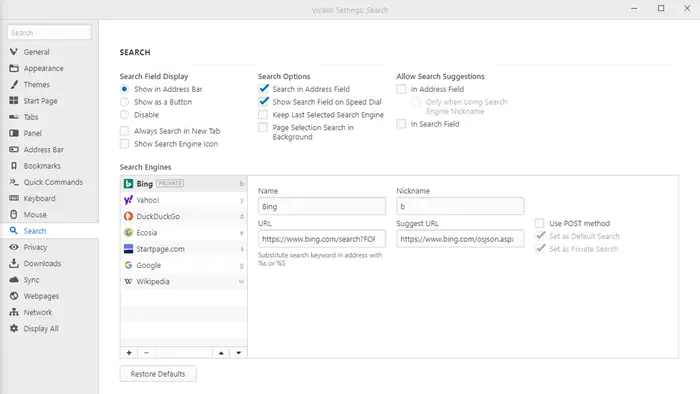This screenshot has width=700, height=394.
Task: Click the plus icon to add search engine
Action: click(x=129, y=353)
